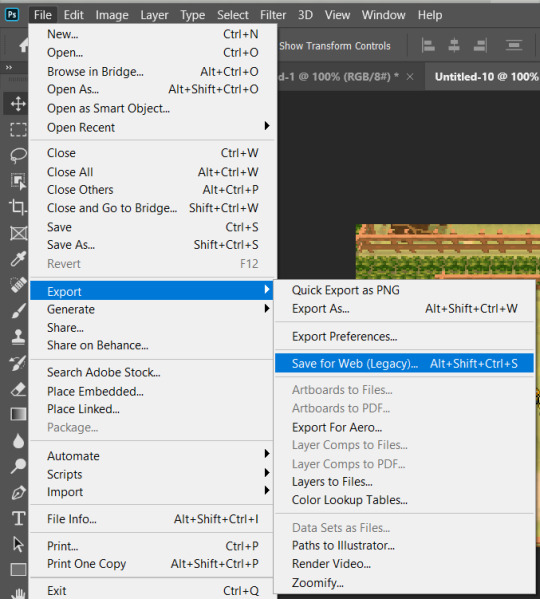
Task: Select the Eraser tool
Action: pos(18,389)
